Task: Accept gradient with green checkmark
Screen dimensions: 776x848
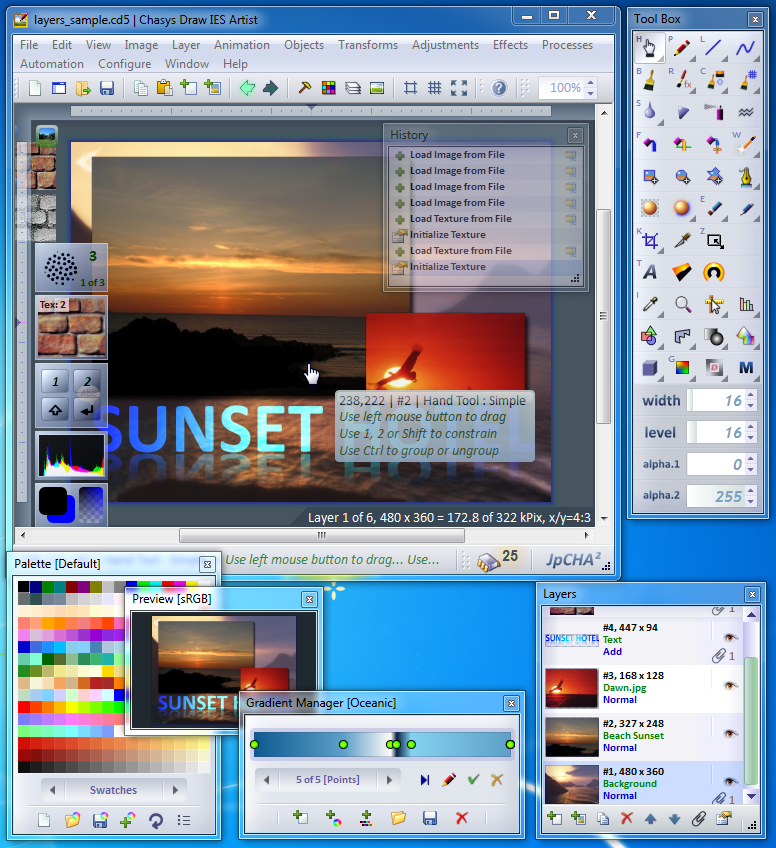Action: tap(473, 780)
